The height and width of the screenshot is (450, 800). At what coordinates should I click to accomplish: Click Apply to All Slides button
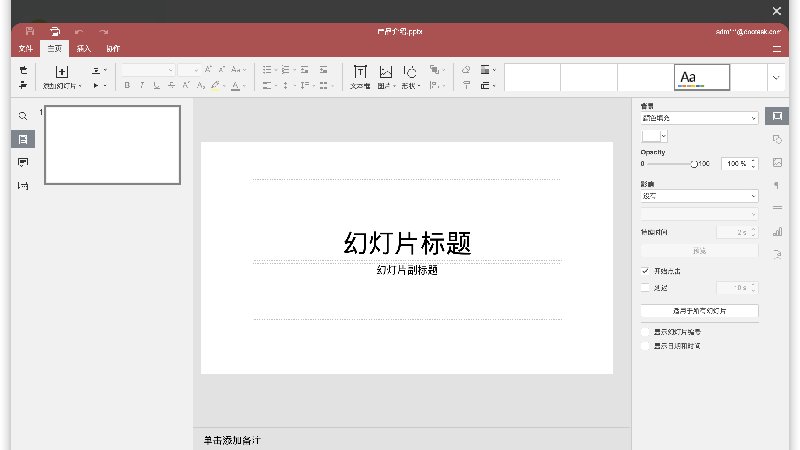click(699, 311)
